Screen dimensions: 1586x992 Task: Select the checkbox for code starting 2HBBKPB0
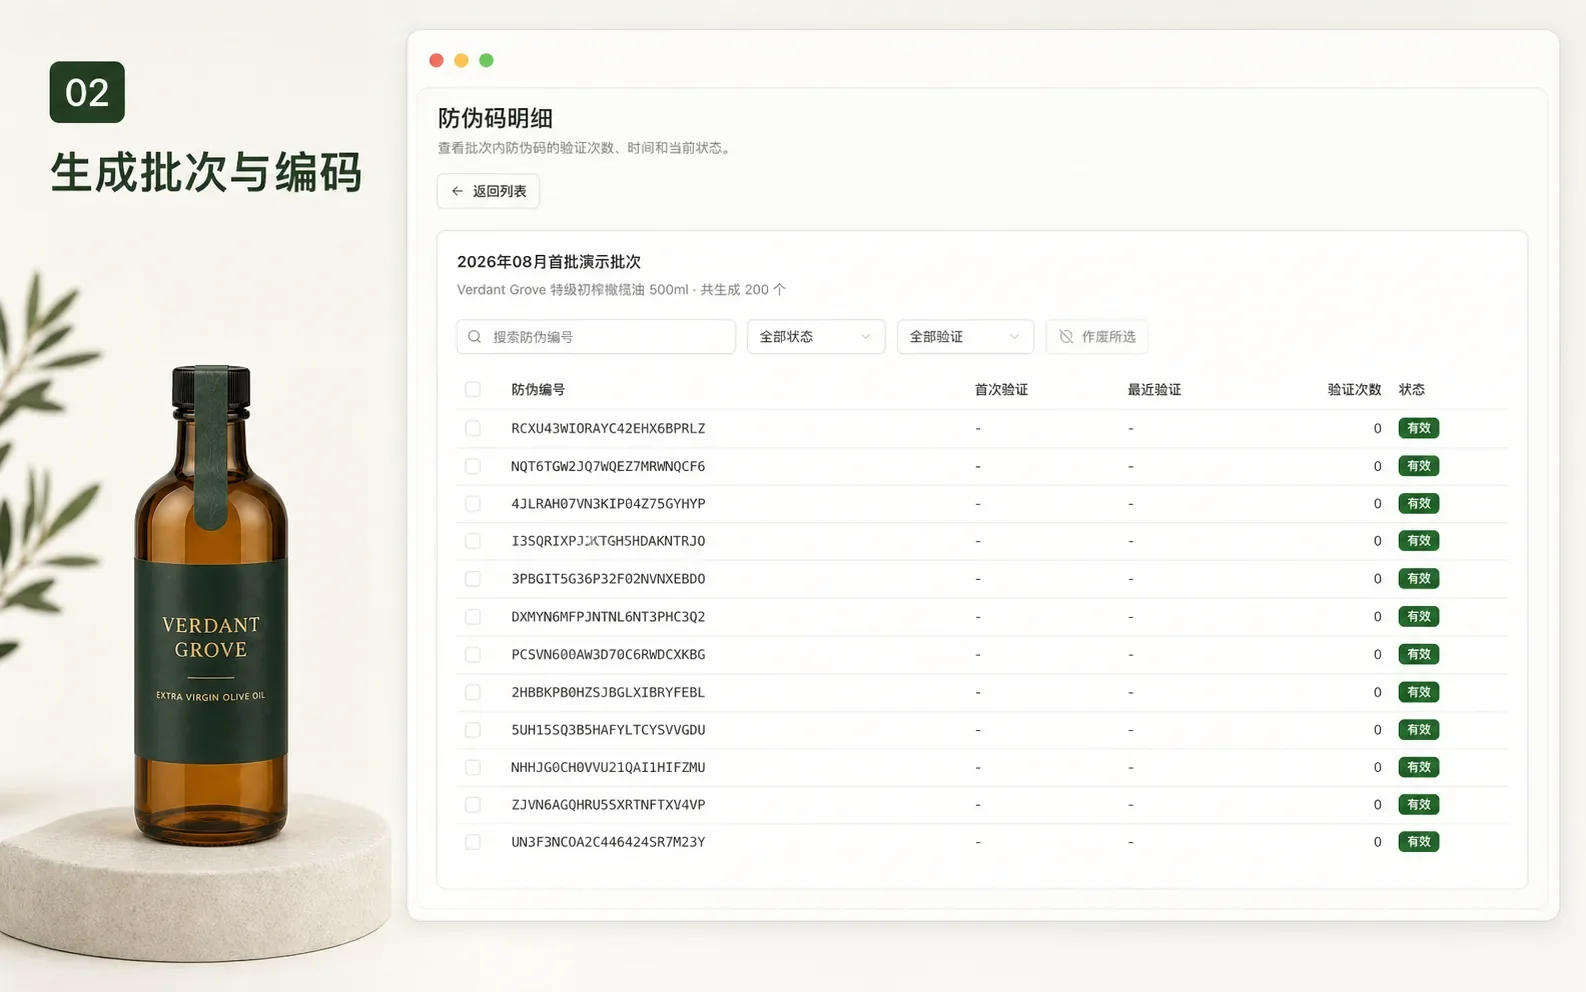[473, 692]
